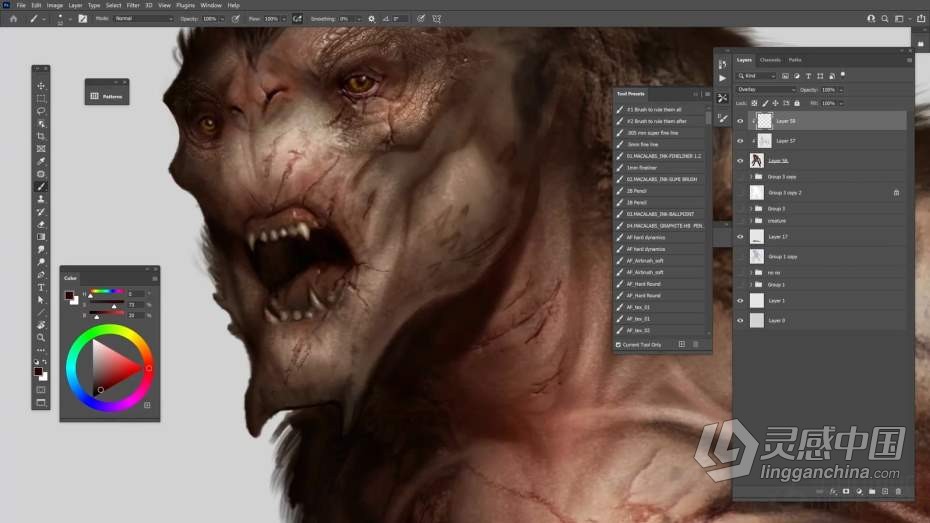Image resolution: width=930 pixels, height=523 pixels.
Task: Hide Layer 0 with its eye icon
Action: click(740, 321)
